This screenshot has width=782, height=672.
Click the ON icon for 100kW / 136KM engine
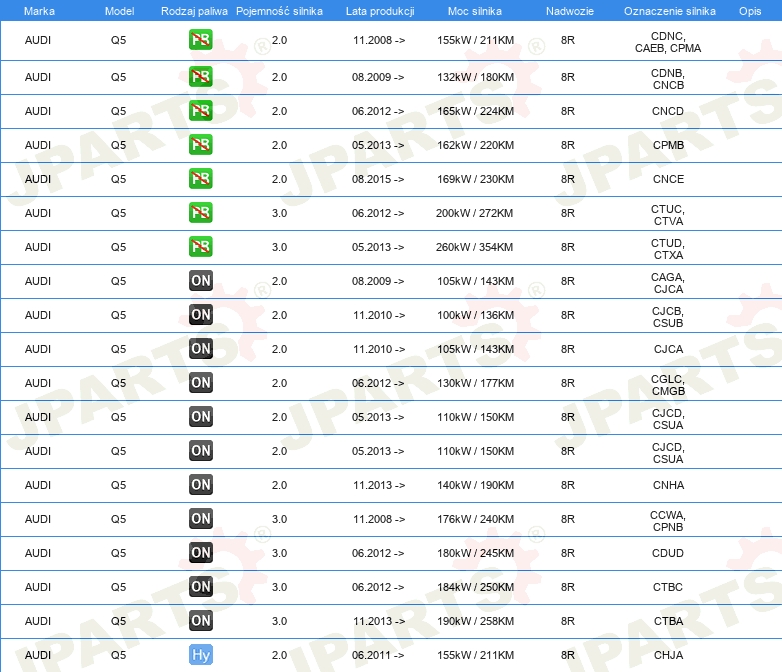(x=200, y=315)
